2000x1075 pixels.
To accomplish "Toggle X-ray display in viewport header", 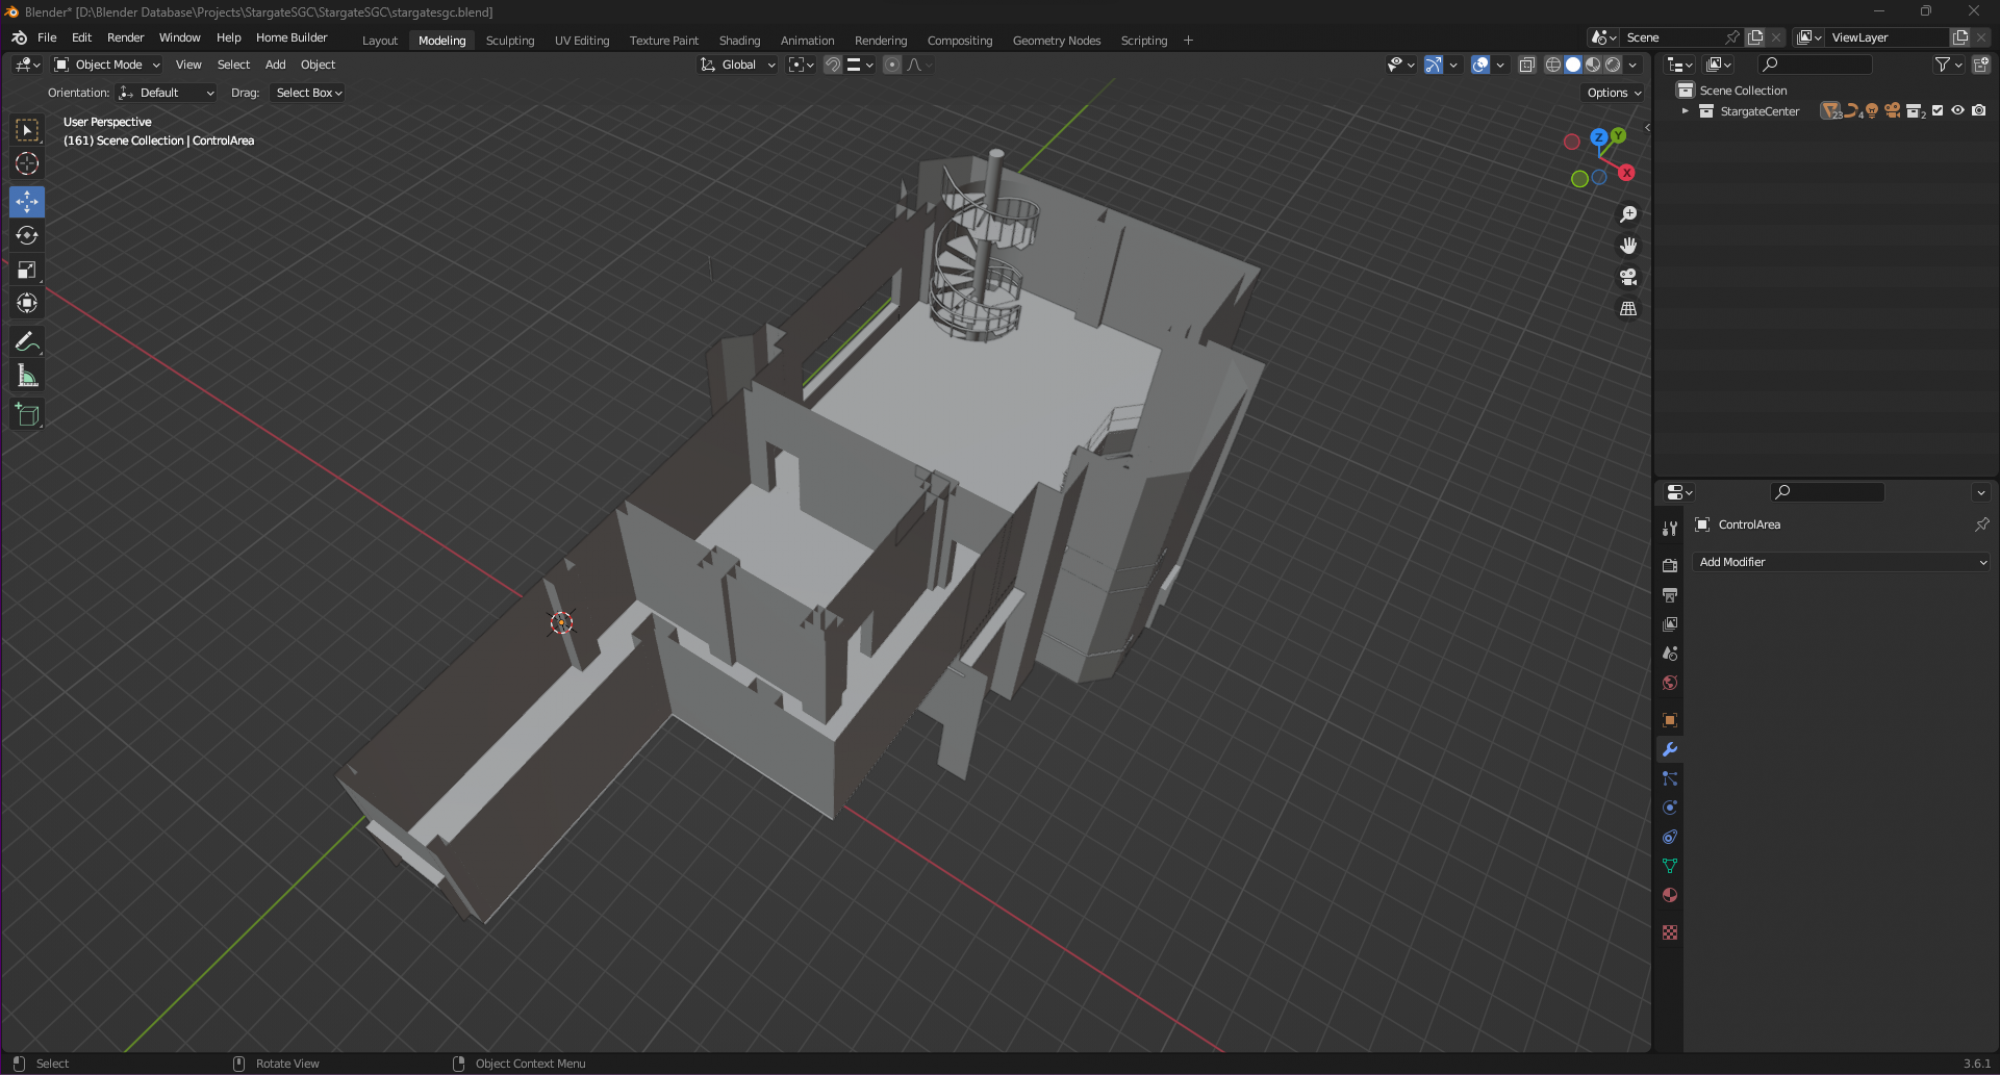I will pos(1527,65).
